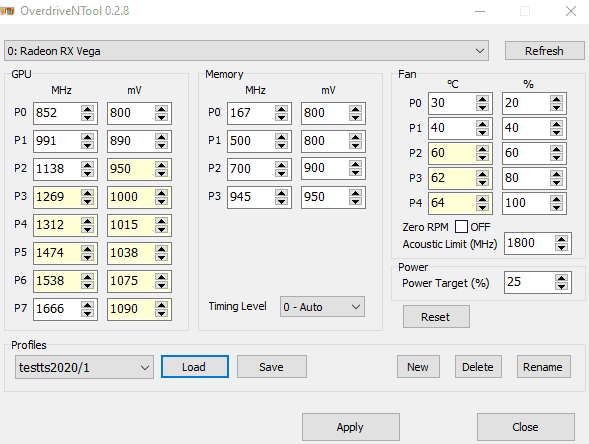Close the OverdriveNTool window via X

click(x=571, y=11)
